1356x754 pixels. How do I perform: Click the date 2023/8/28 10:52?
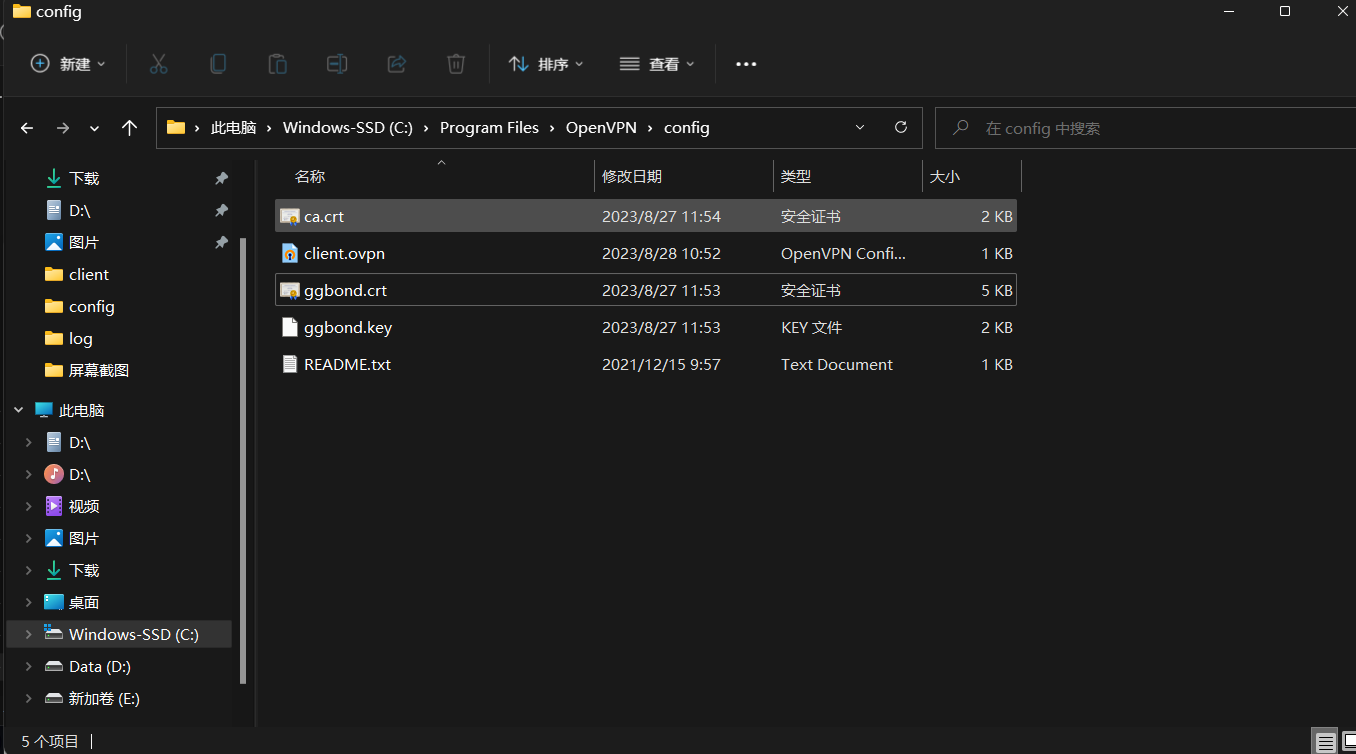pyautogui.click(x=661, y=254)
